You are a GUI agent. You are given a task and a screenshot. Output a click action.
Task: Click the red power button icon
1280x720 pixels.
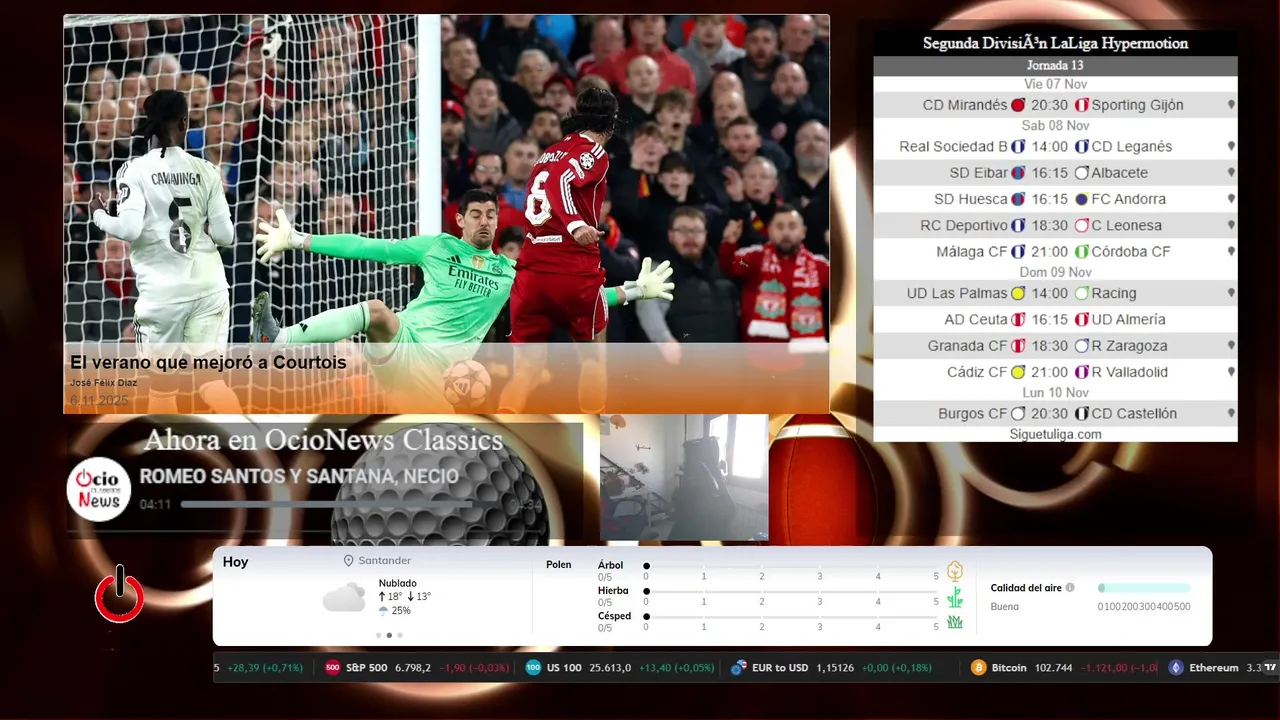[120, 594]
